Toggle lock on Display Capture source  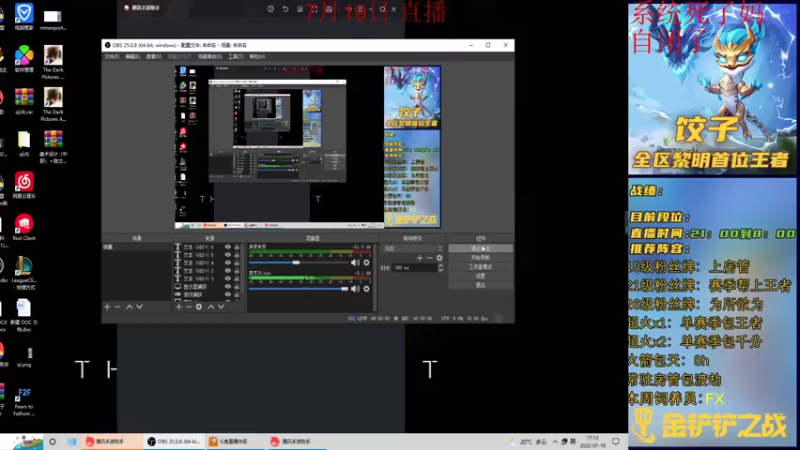tap(236, 287)
